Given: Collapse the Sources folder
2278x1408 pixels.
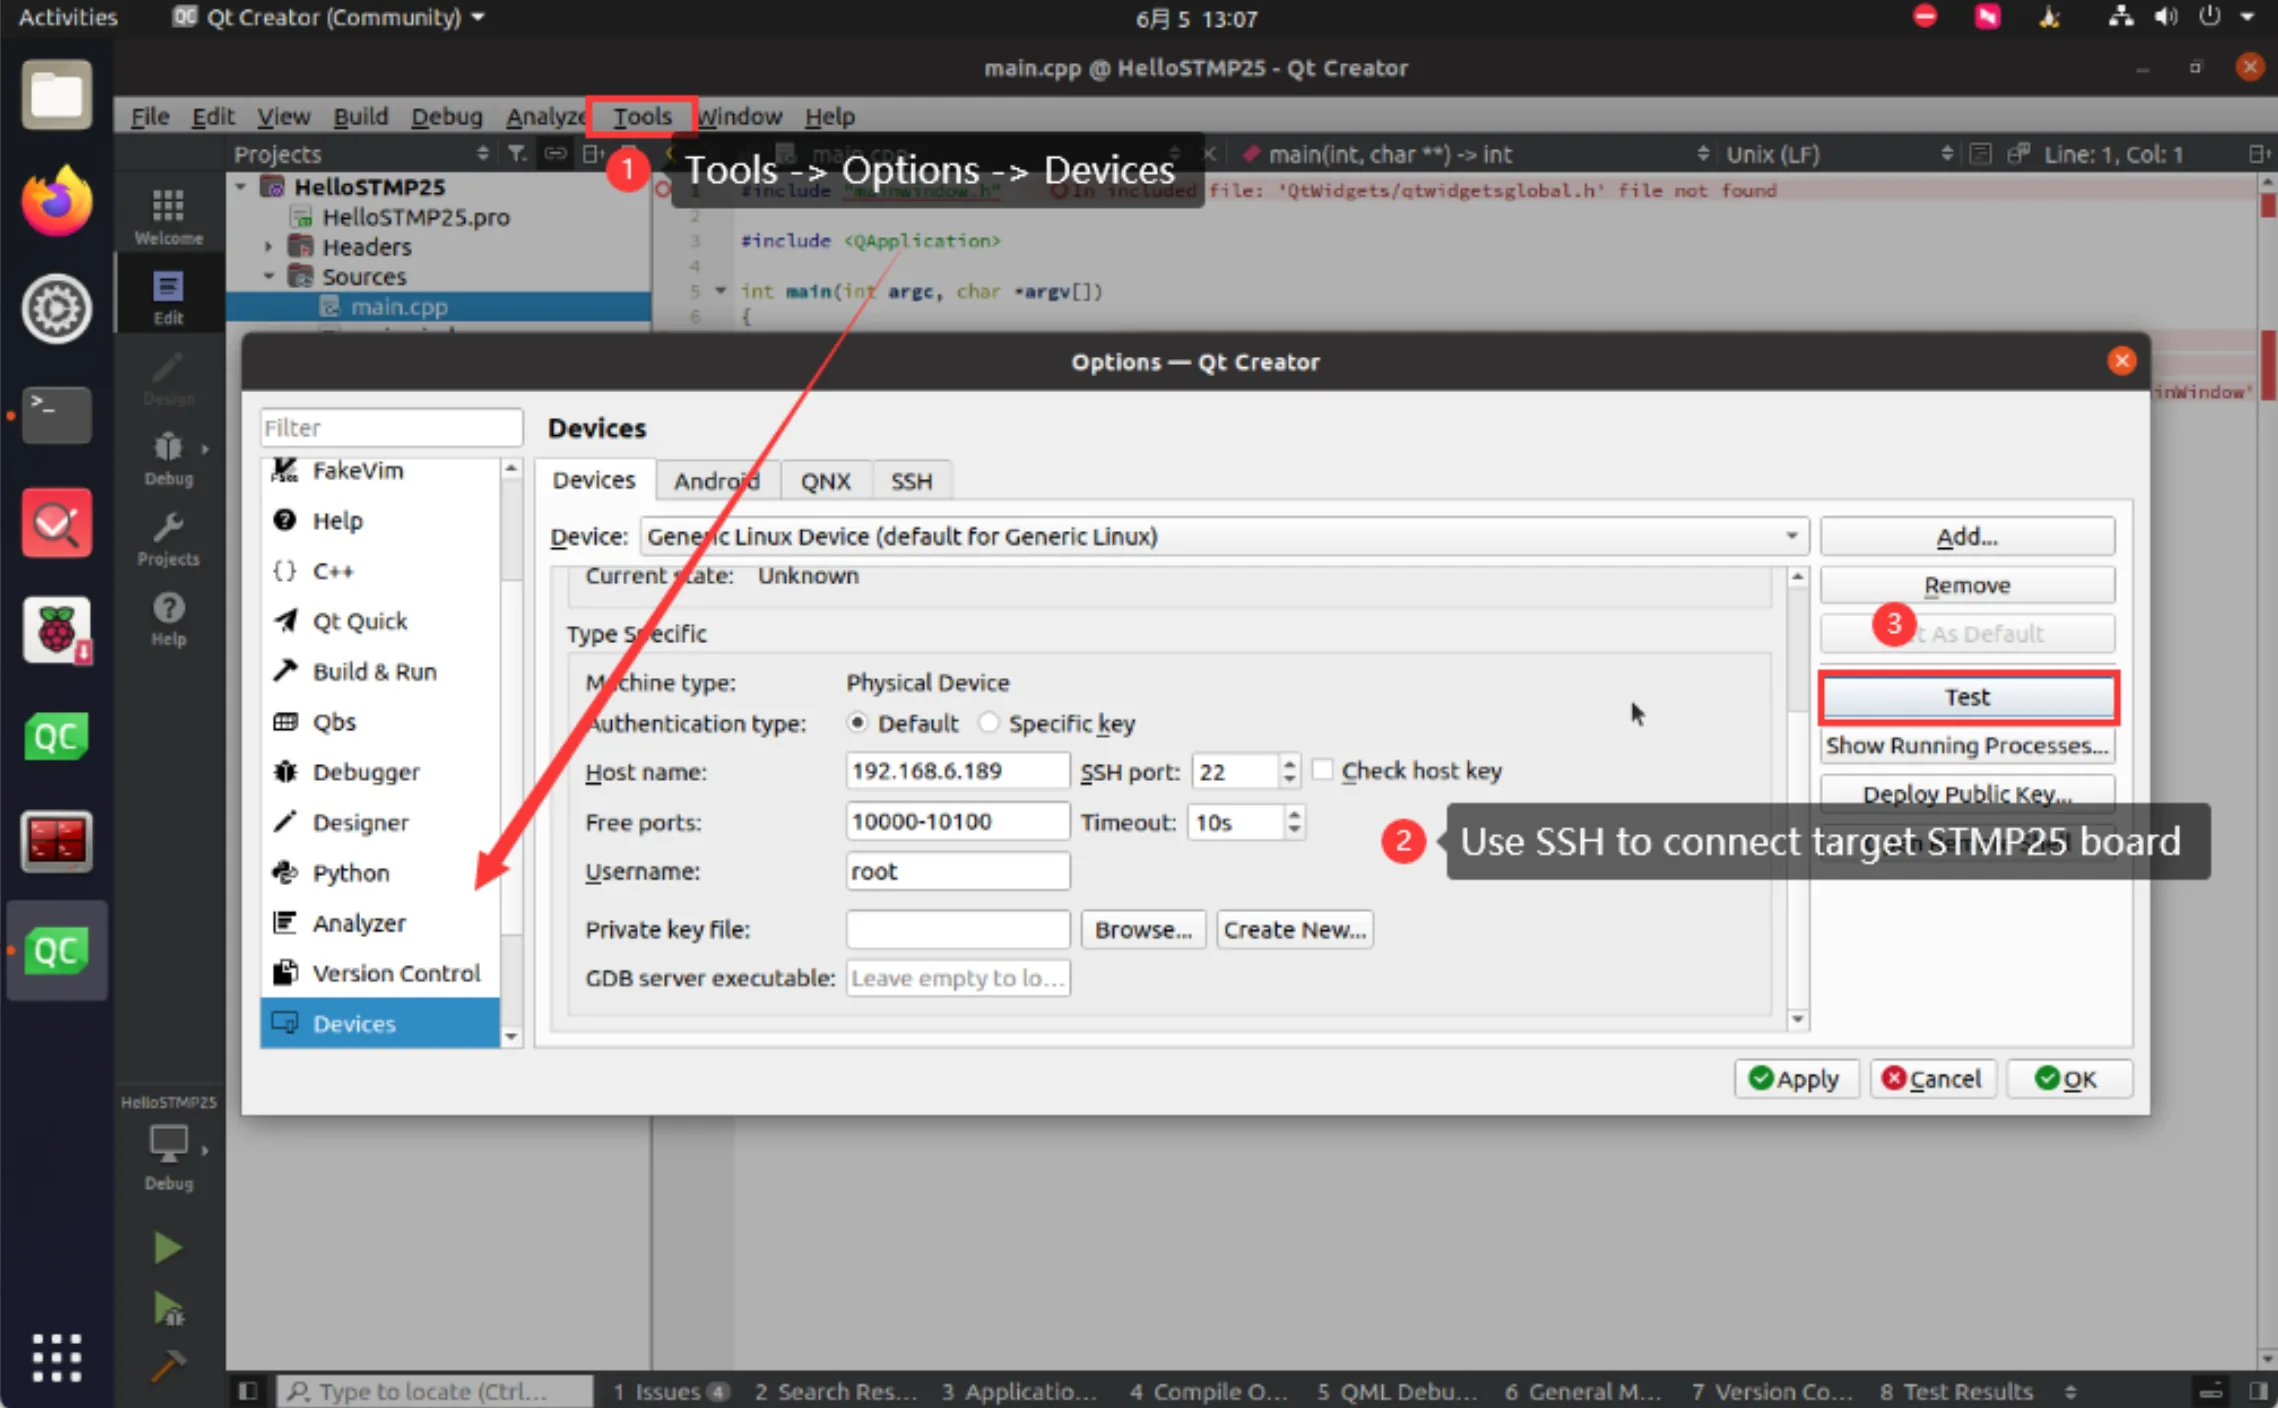Looking at the screenshot, I should pos(268,276).
